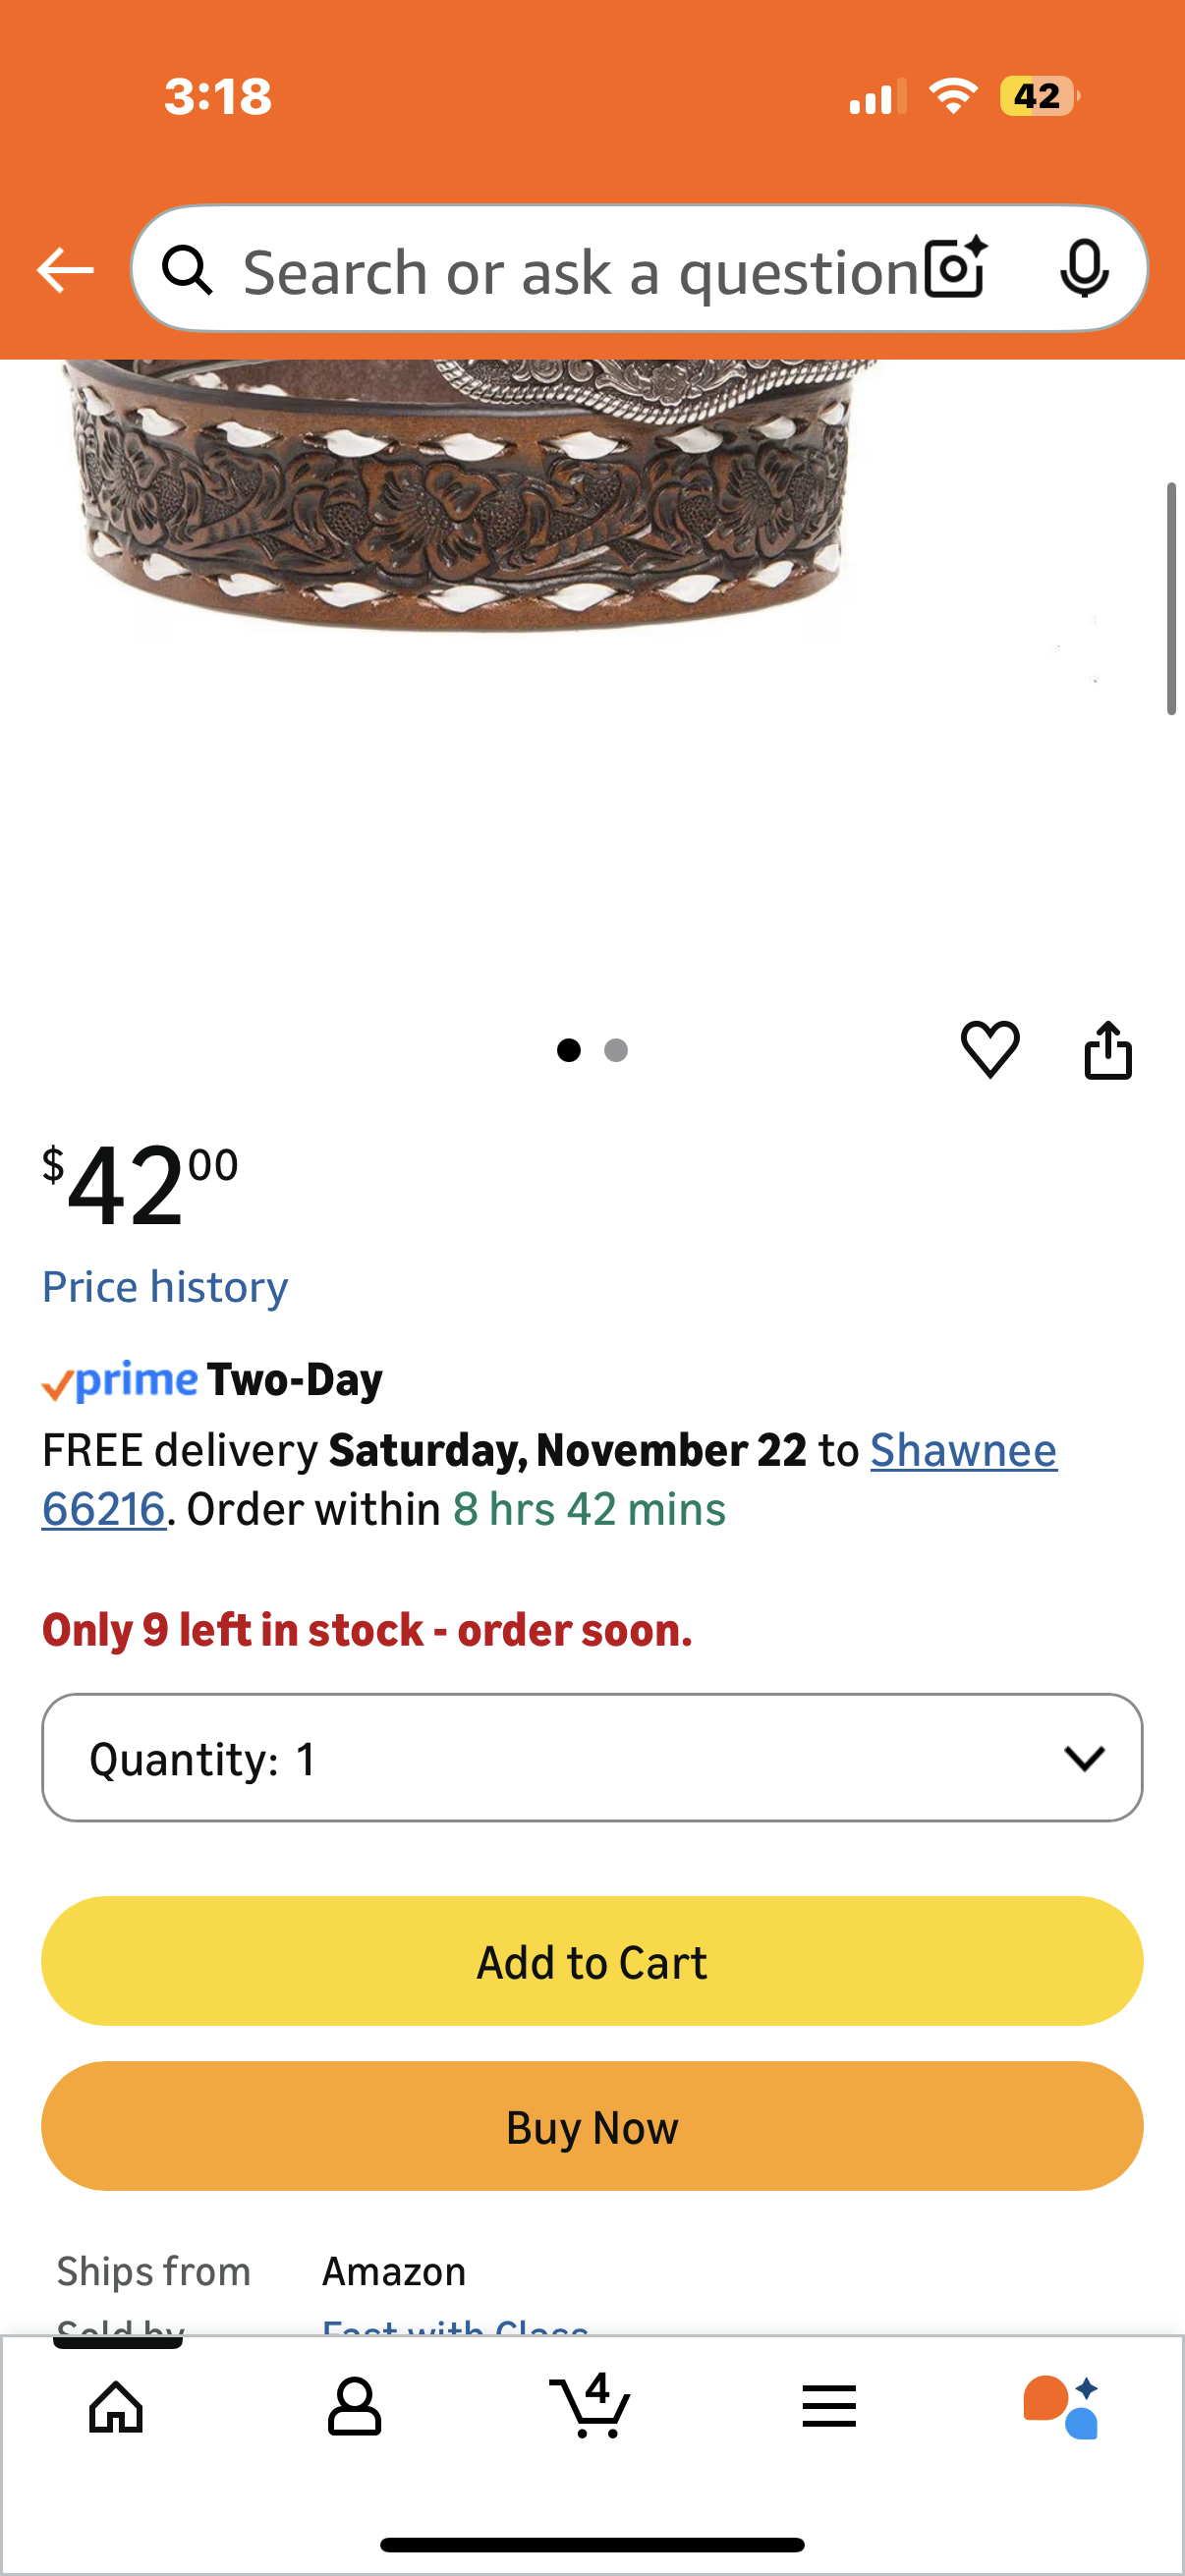Tap the magnifying glass search icon
Screen dimensions: 1185x2576
[187, 270]
